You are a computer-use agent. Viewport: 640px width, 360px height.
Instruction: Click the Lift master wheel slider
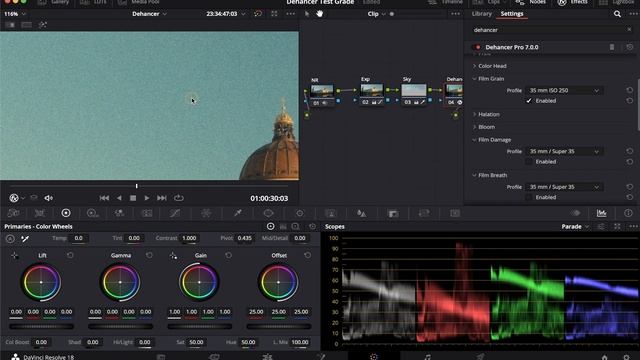click(x=42, y=327)
